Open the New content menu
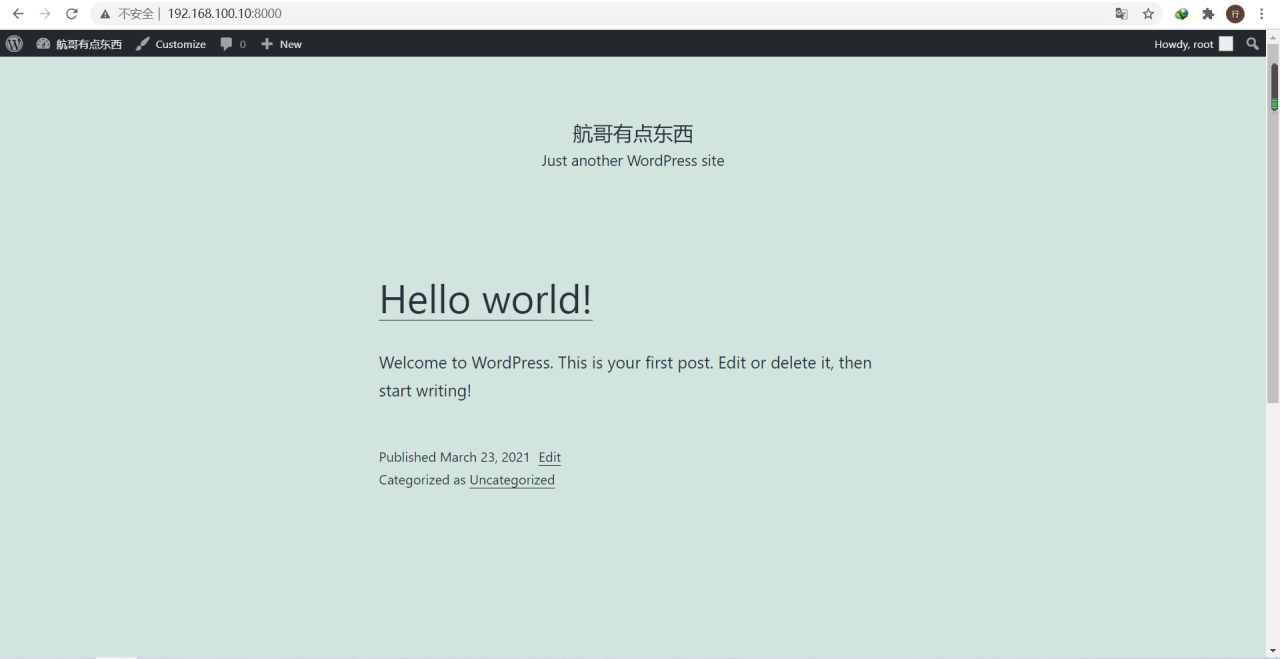The width and height of the screenshot is (1280, 659). [x=281, y=44]
